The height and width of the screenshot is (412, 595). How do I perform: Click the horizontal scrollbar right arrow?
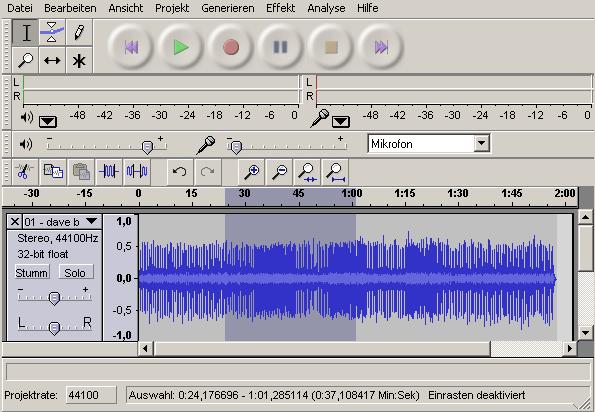coord(570,348)
